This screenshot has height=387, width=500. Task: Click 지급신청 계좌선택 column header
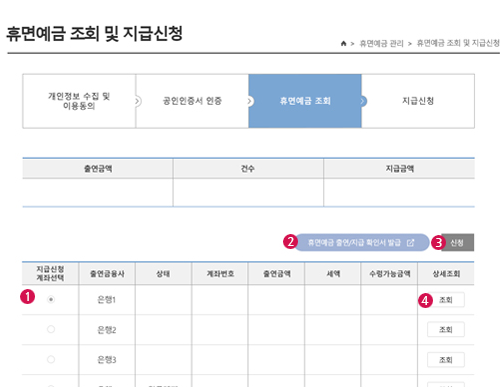(x=50, y=274)
